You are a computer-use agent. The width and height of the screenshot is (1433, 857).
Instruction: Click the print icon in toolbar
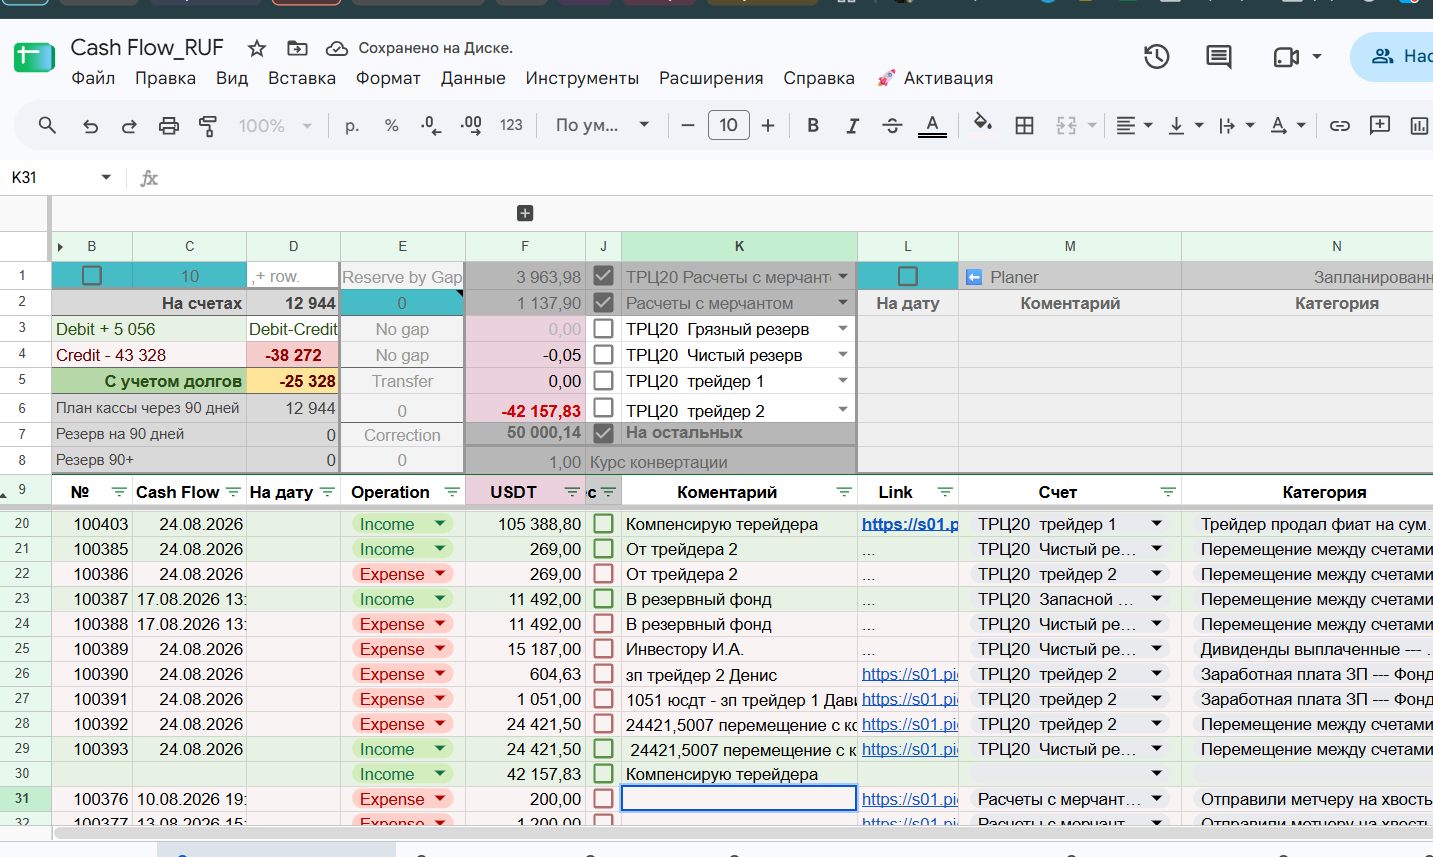169,126
